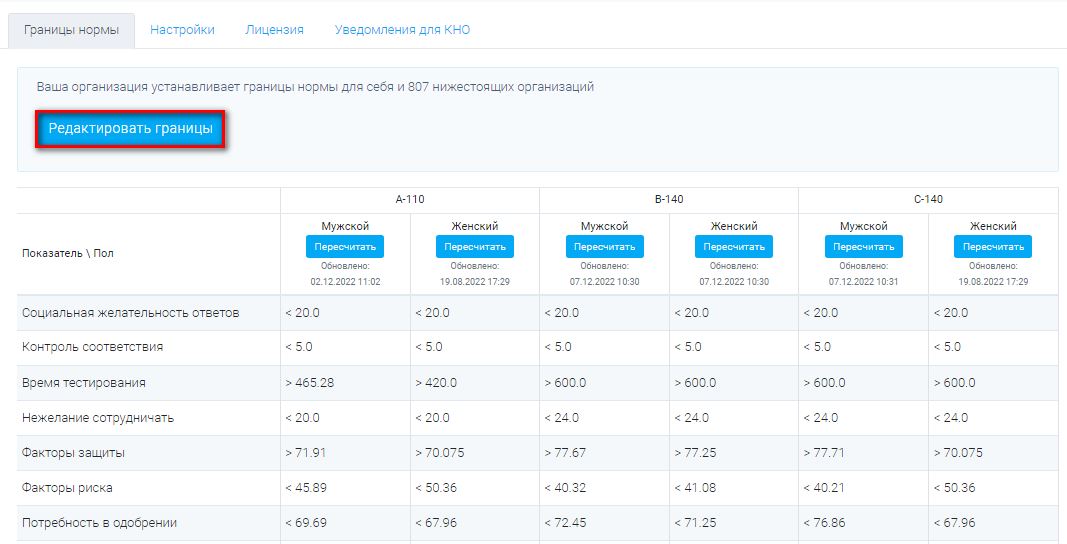Switch to the Настройки tab
This screenshot has height=544, width=1067.
click(x=182, y=30)
